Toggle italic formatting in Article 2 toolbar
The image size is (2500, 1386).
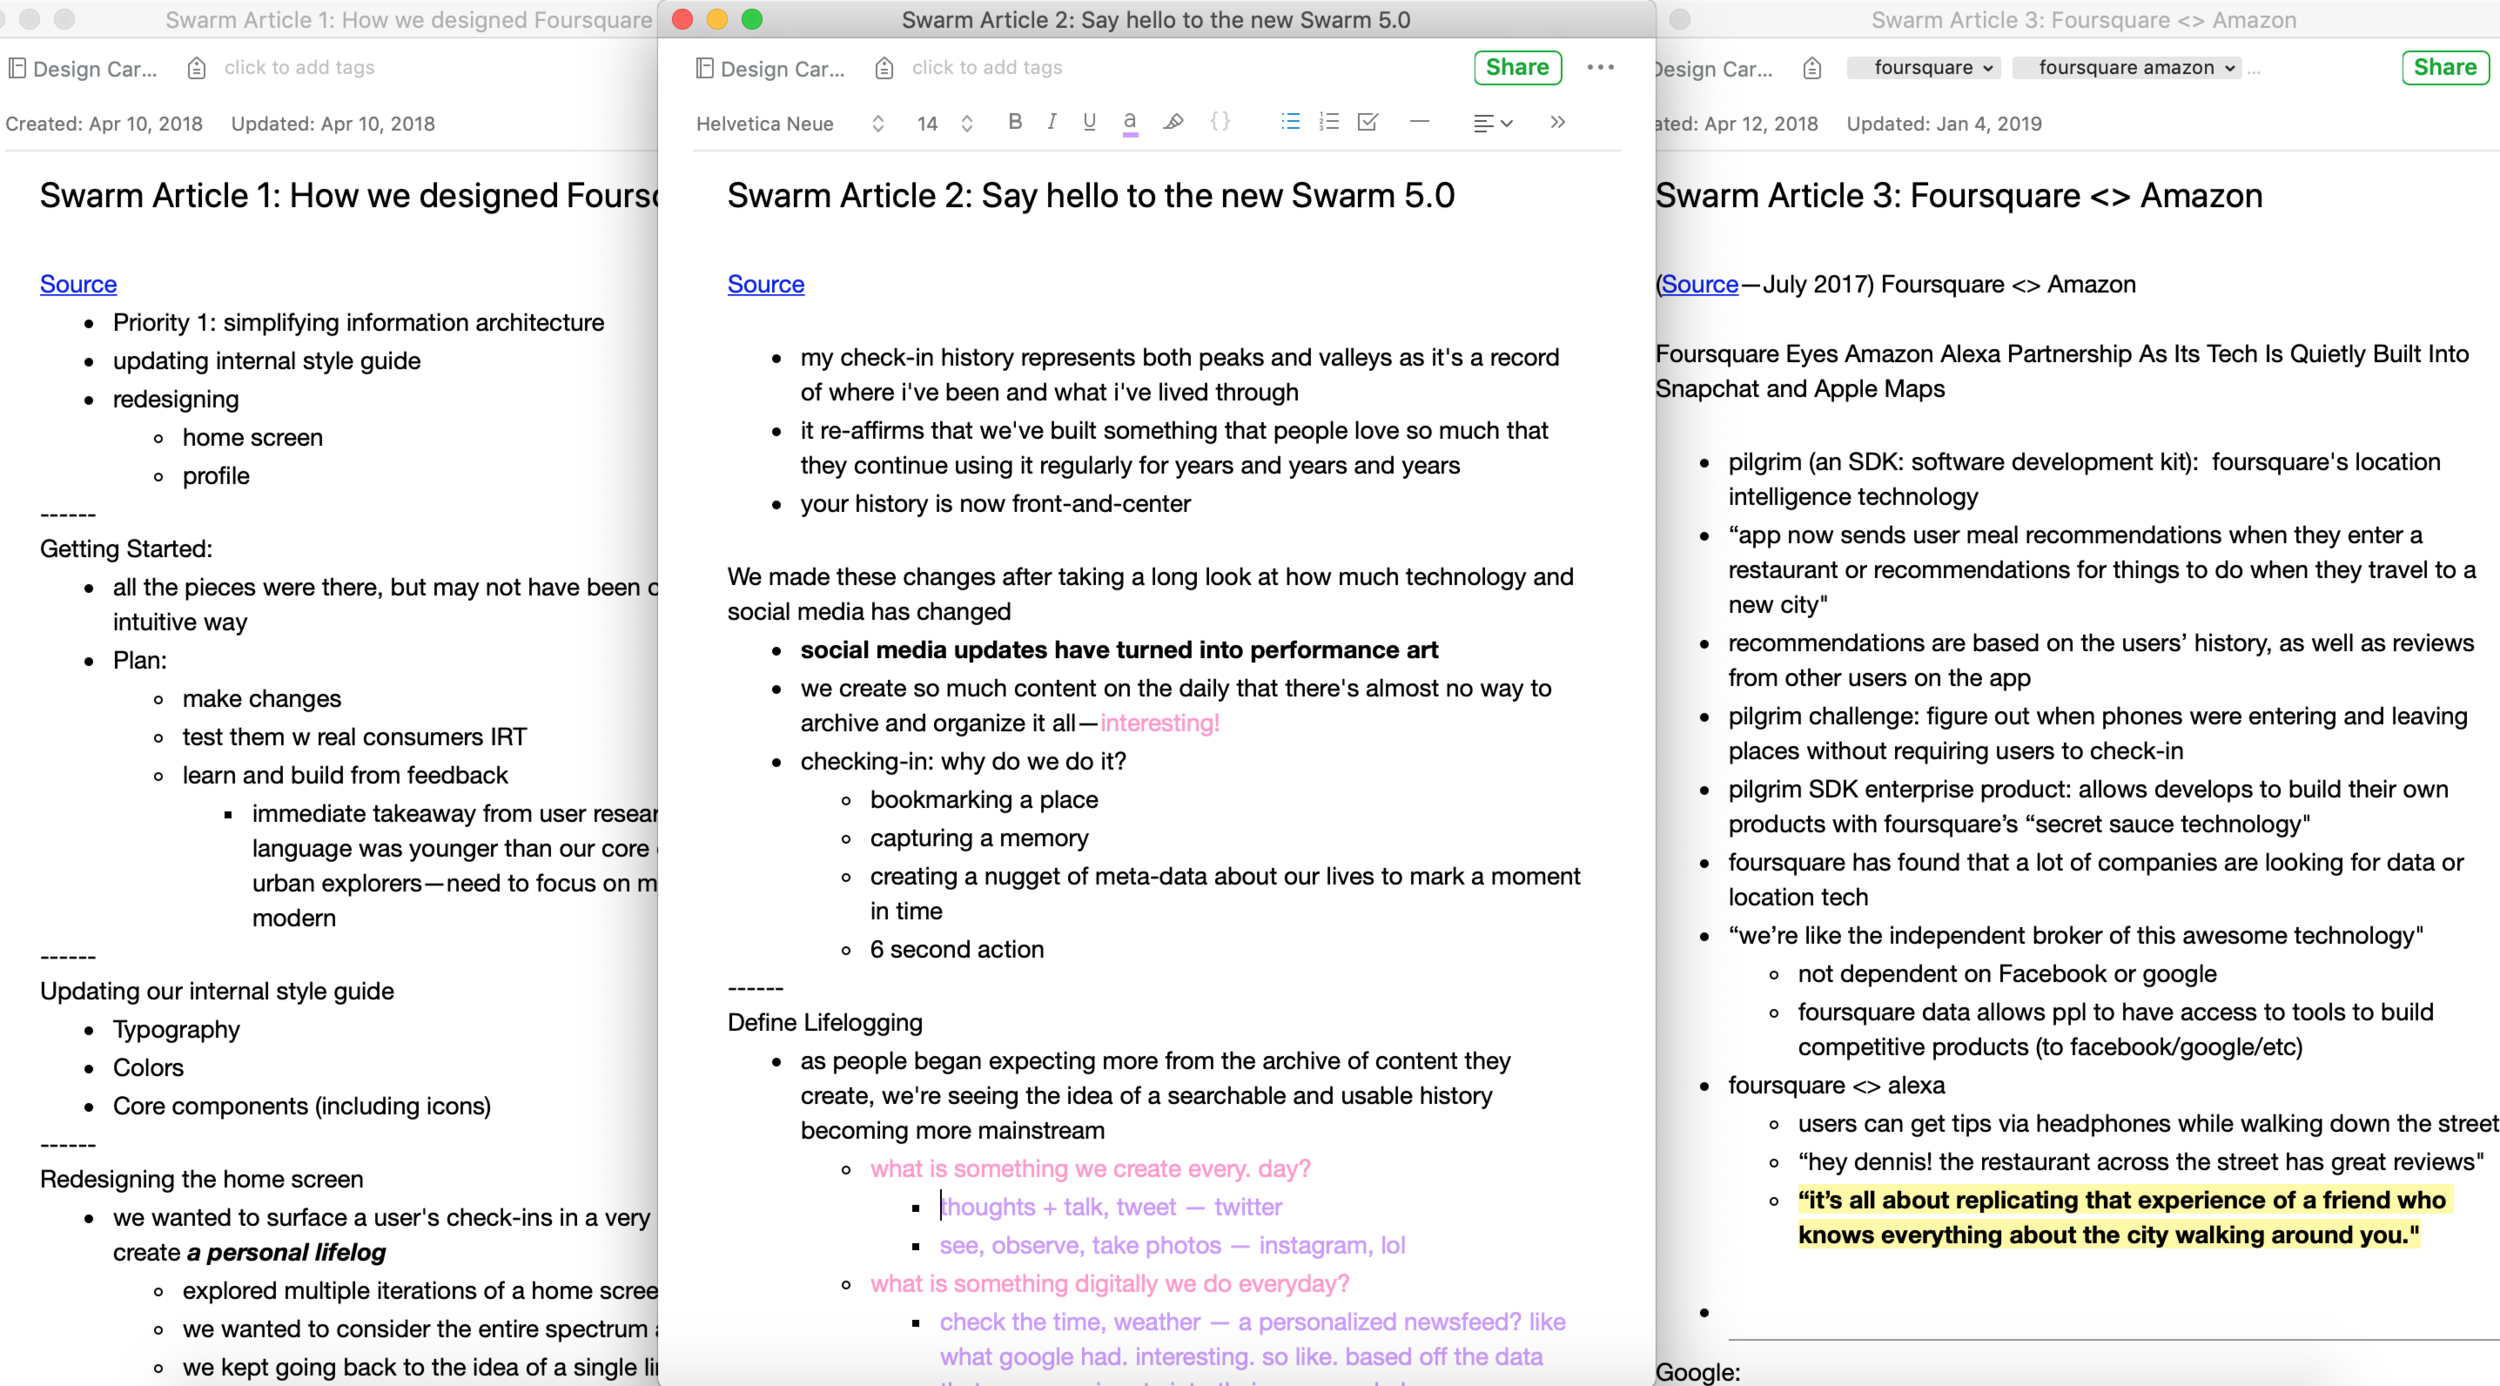point(1051,122)
